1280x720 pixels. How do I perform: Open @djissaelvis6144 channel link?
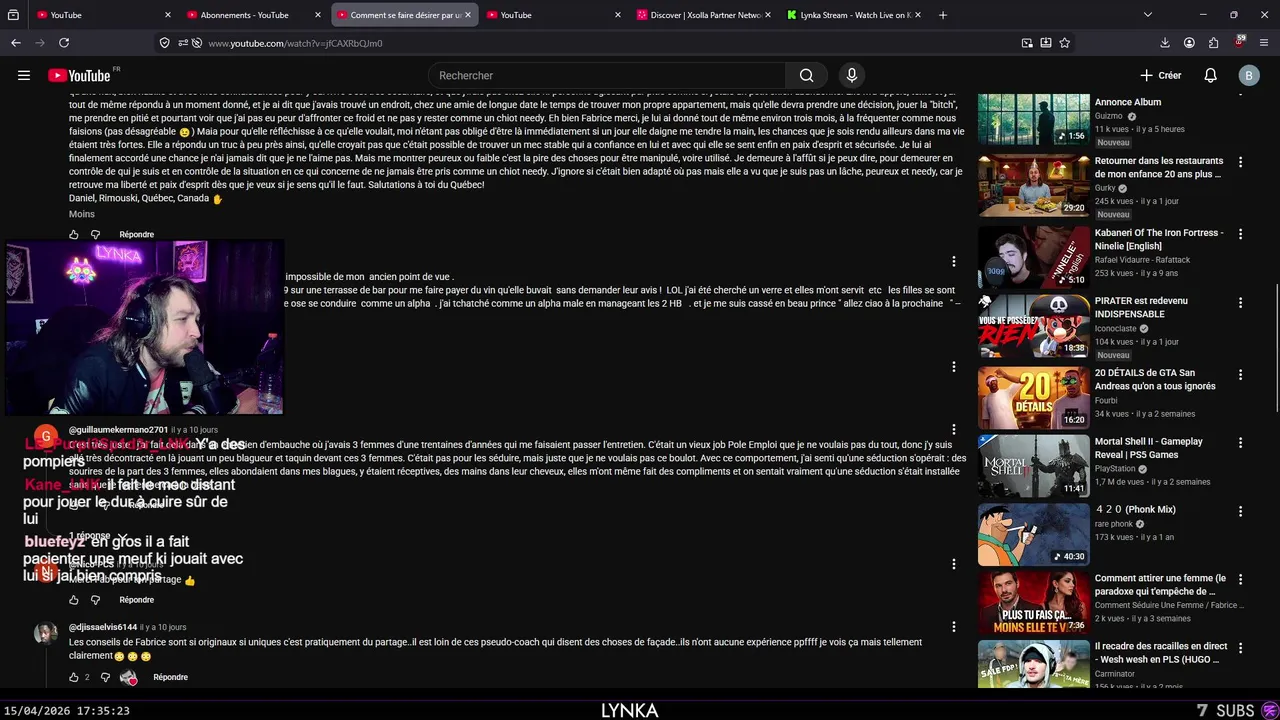(103, 627)
